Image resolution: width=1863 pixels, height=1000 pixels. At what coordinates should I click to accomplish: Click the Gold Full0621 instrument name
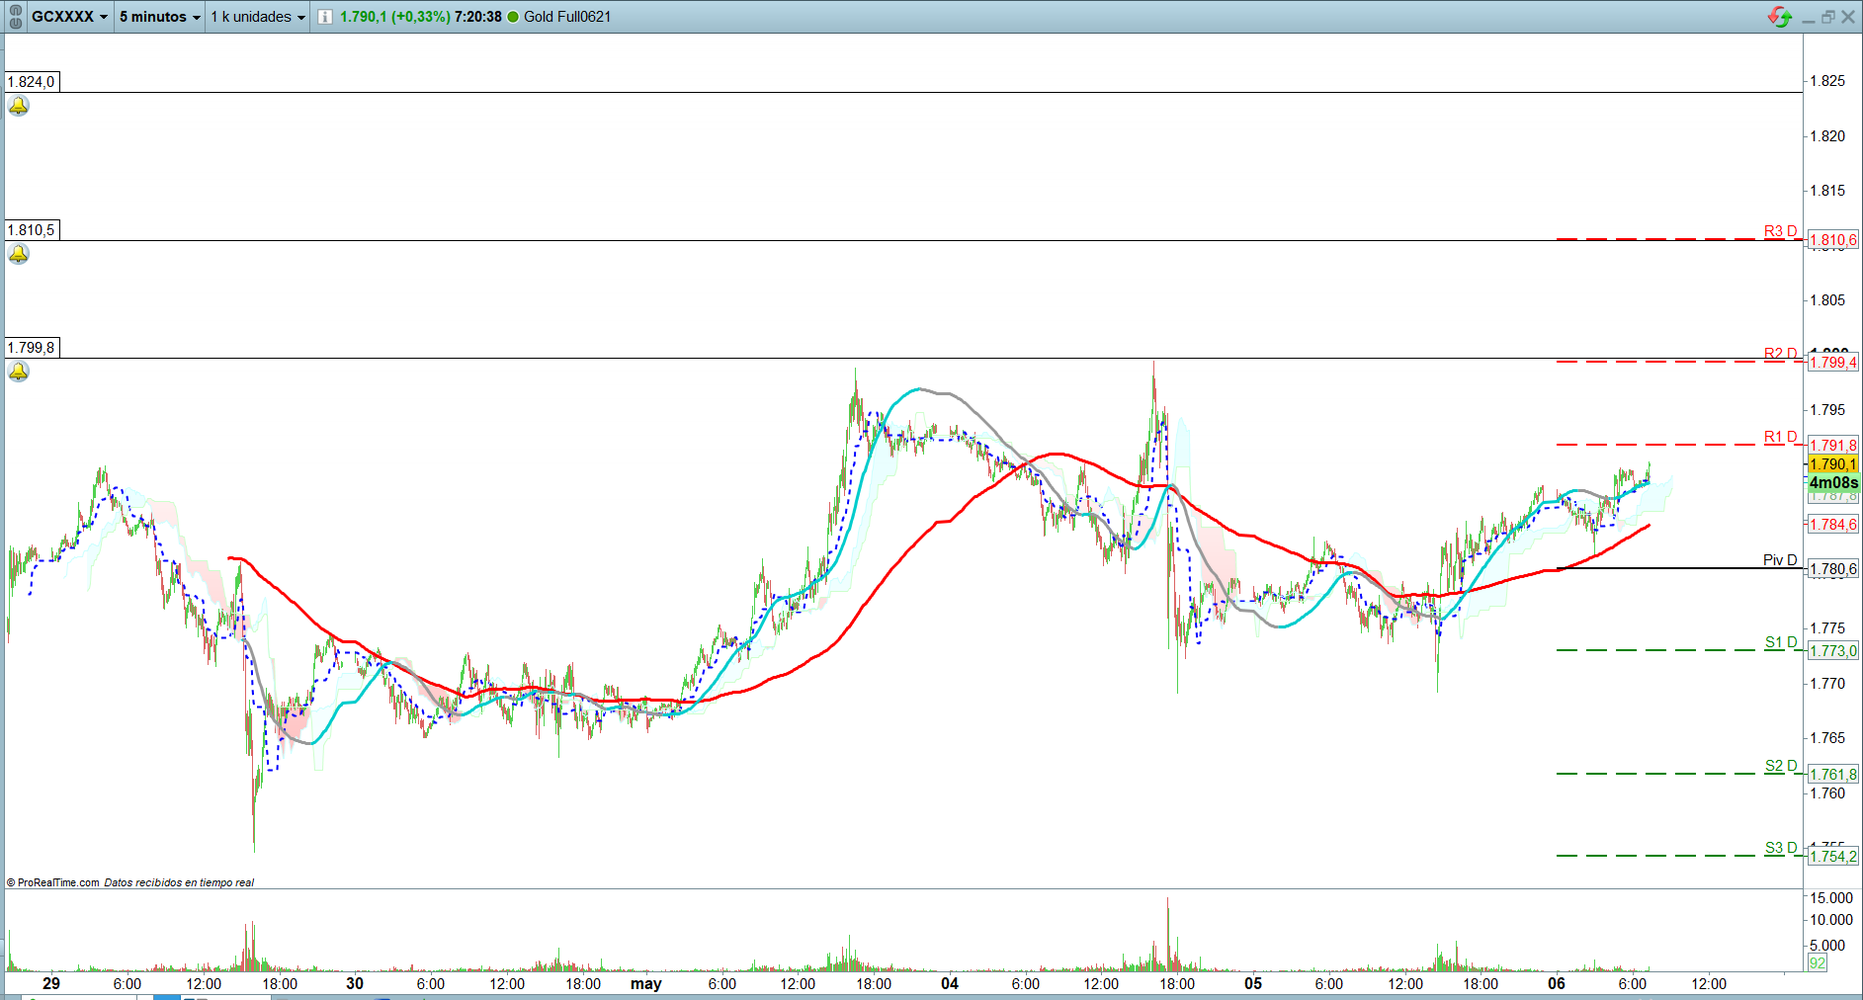click(567, 17)
